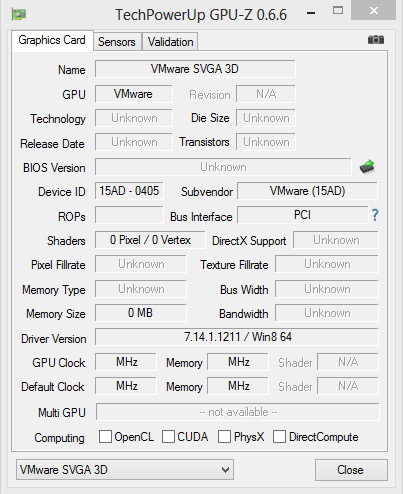Click the Driver Version label
This screenshot has height=494, width=403.
pos(54,339)
